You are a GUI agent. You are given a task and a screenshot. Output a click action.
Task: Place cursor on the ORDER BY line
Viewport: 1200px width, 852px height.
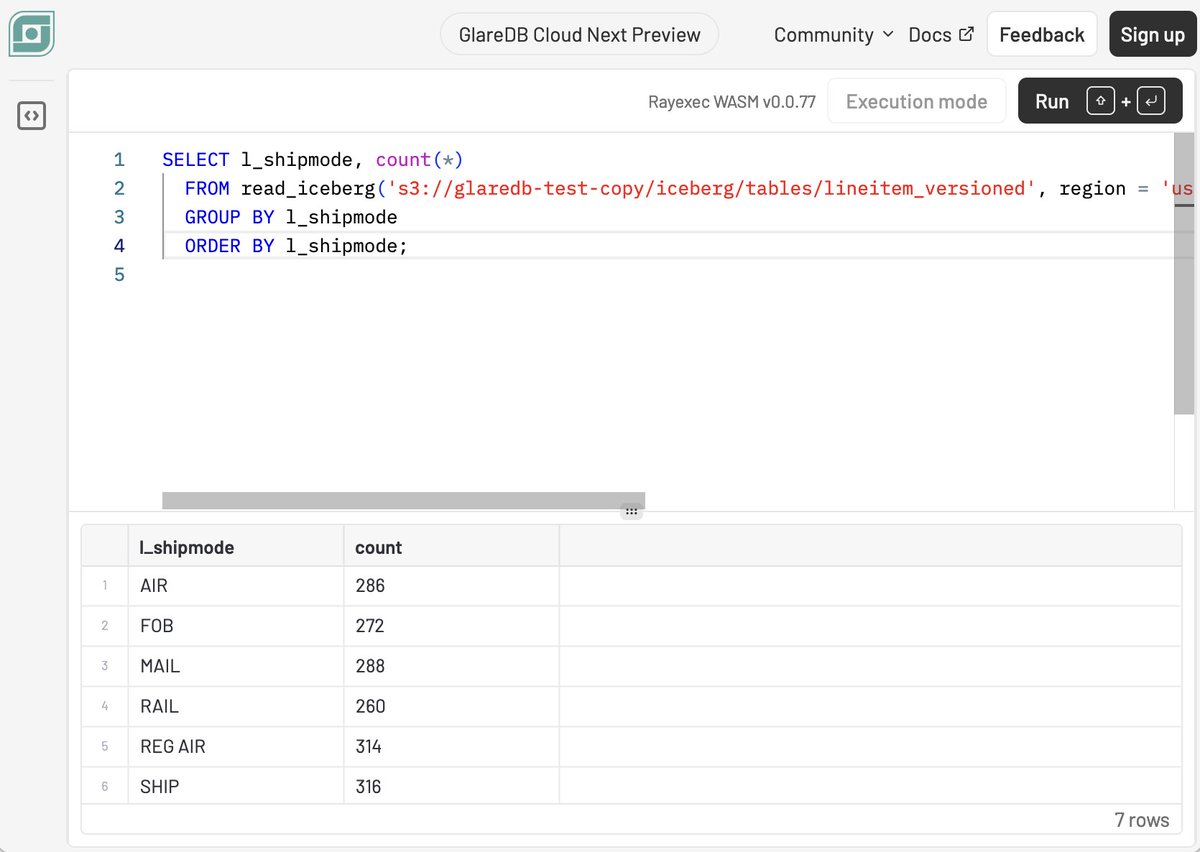[x=296, y=246]
